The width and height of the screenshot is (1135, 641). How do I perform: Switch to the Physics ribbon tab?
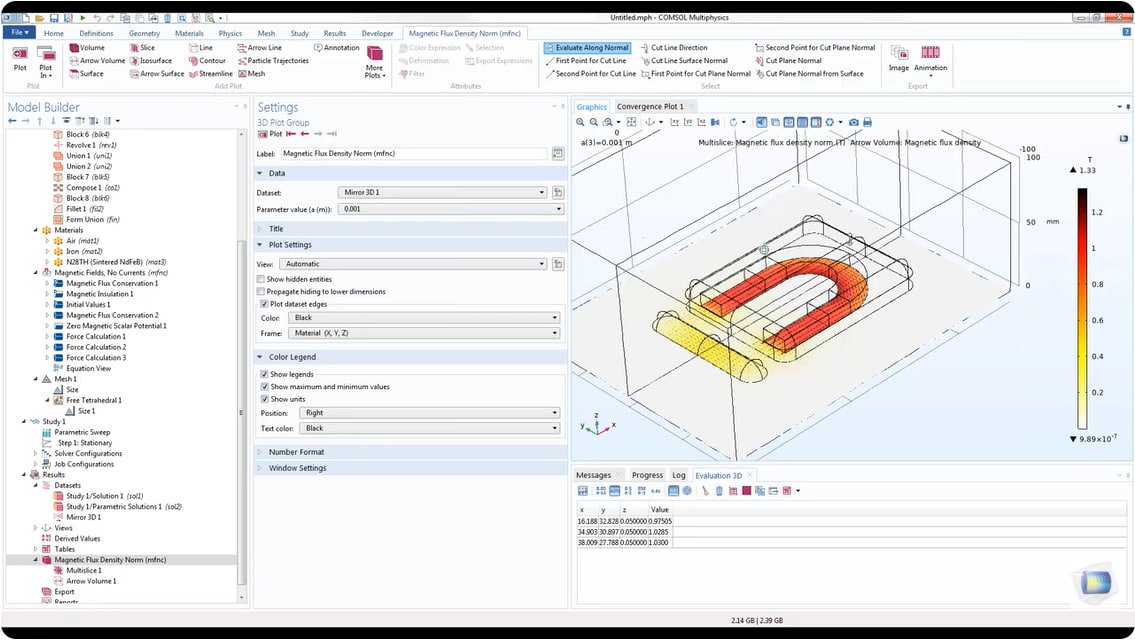coord(230,33)
